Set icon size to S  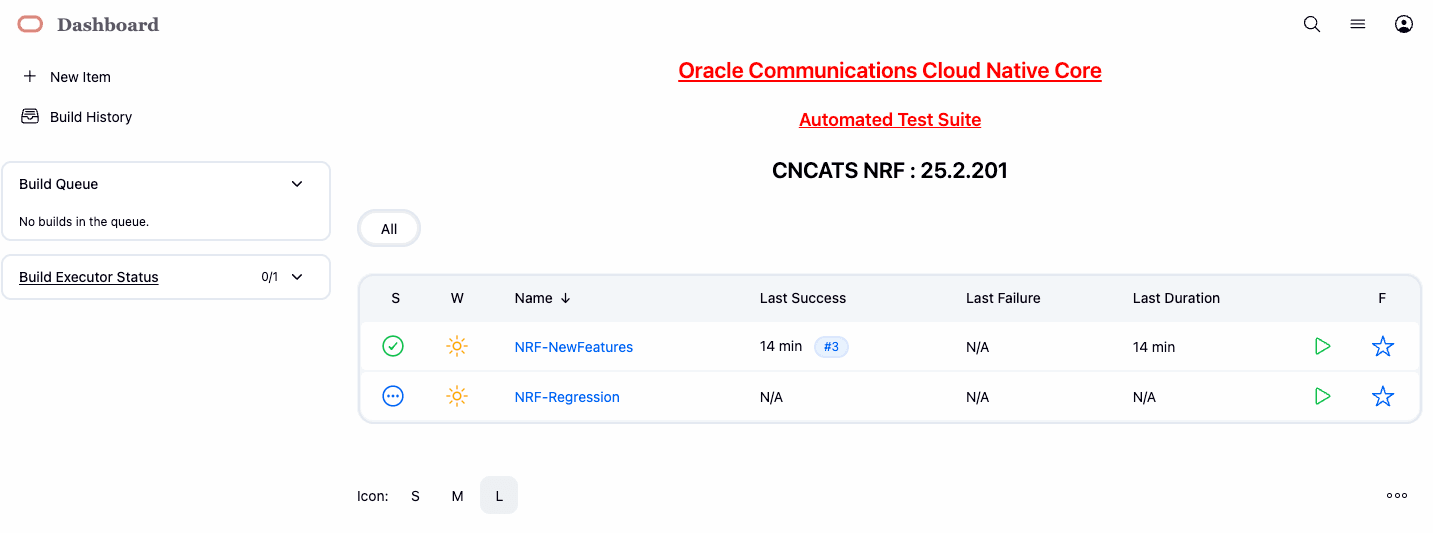(x=415, y=496)
